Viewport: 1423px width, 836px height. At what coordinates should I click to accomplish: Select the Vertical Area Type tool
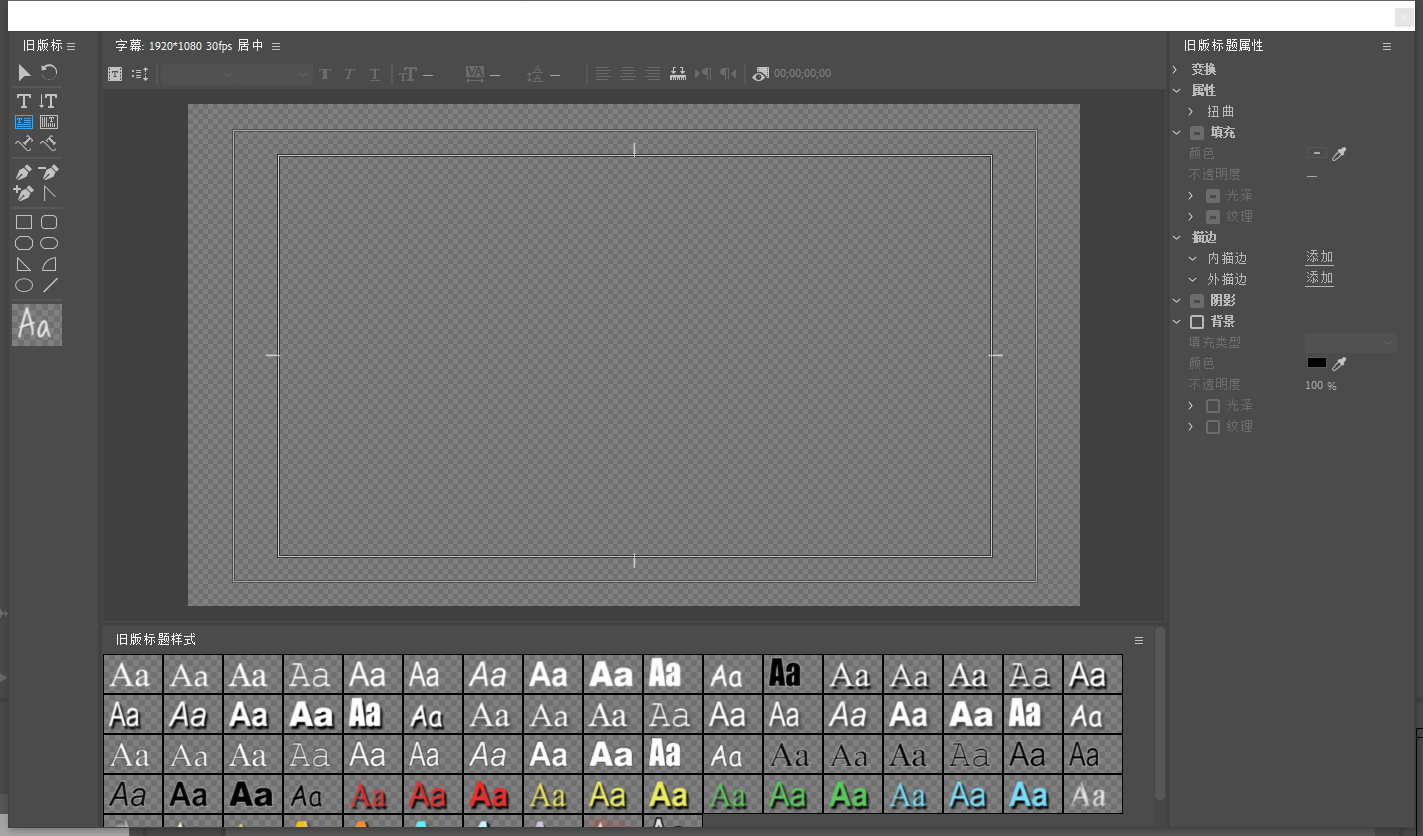49,122
